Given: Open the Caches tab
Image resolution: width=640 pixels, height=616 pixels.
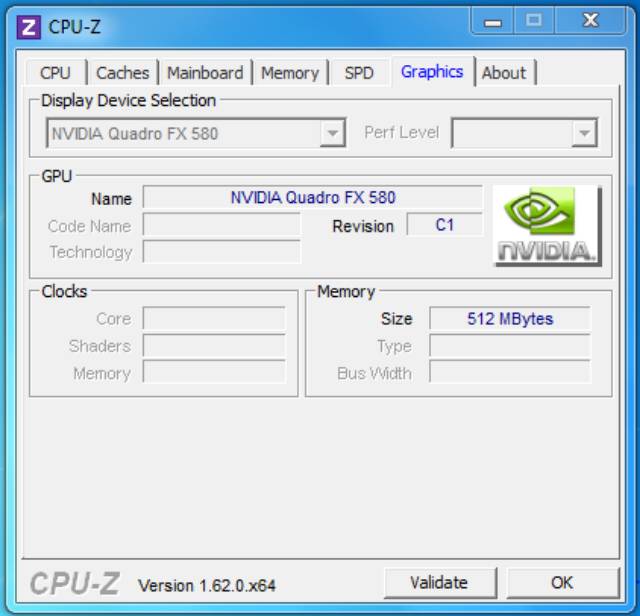Looking at the screenshot, I should pos(123,73).
